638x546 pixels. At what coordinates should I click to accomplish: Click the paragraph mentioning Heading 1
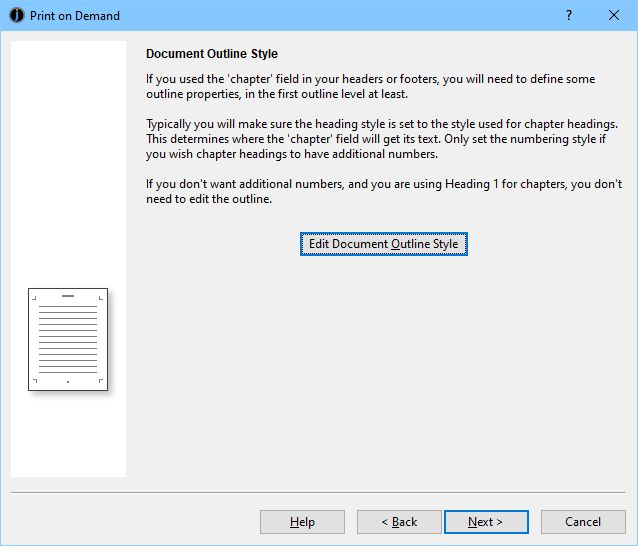383,191
